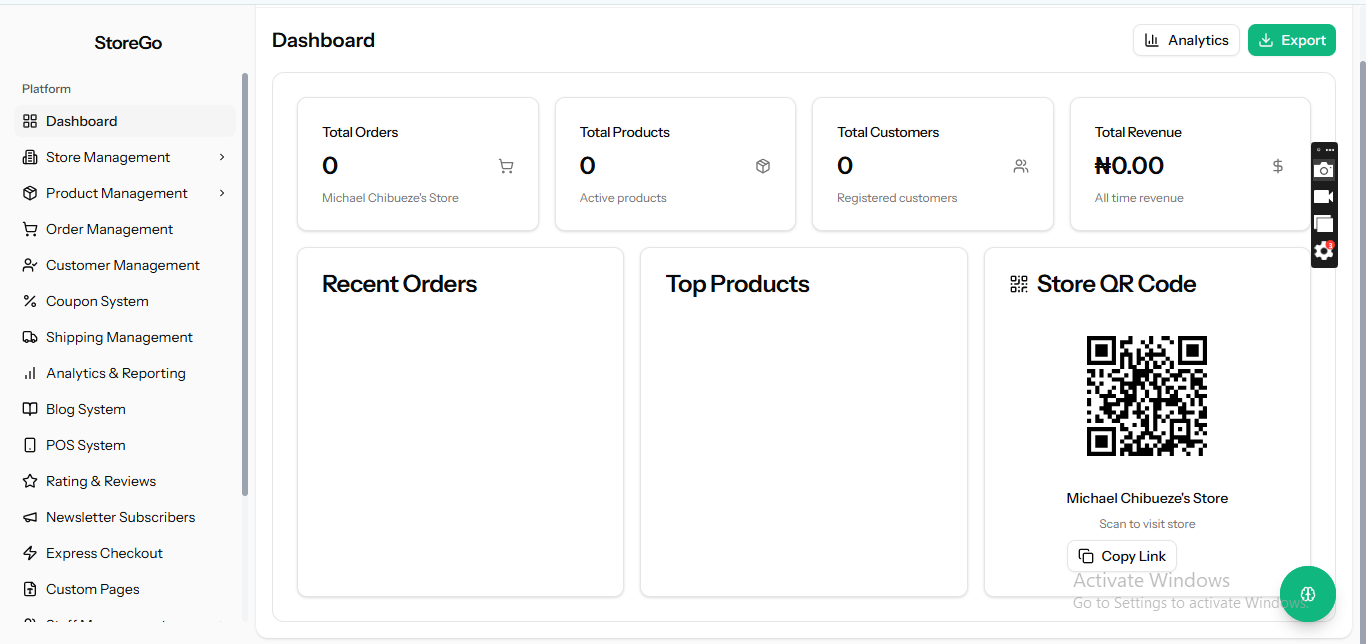1366x644 pixels.
Task: Click the green Export button
Action: pos(1292,40)
